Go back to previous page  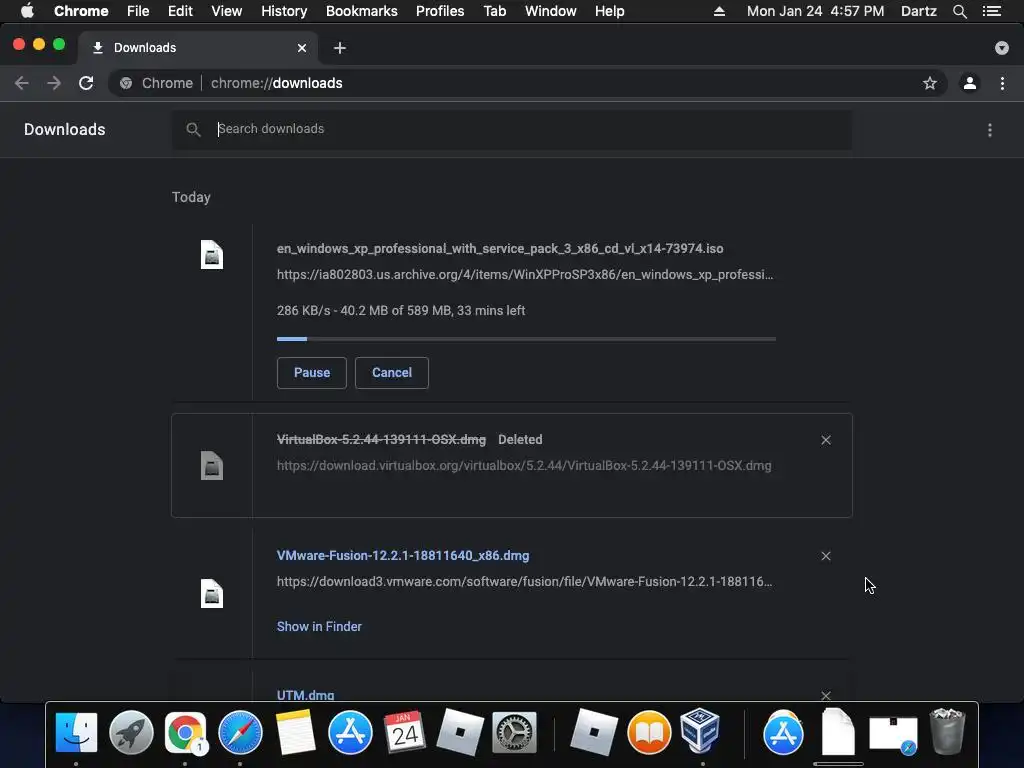pos(22,83)
